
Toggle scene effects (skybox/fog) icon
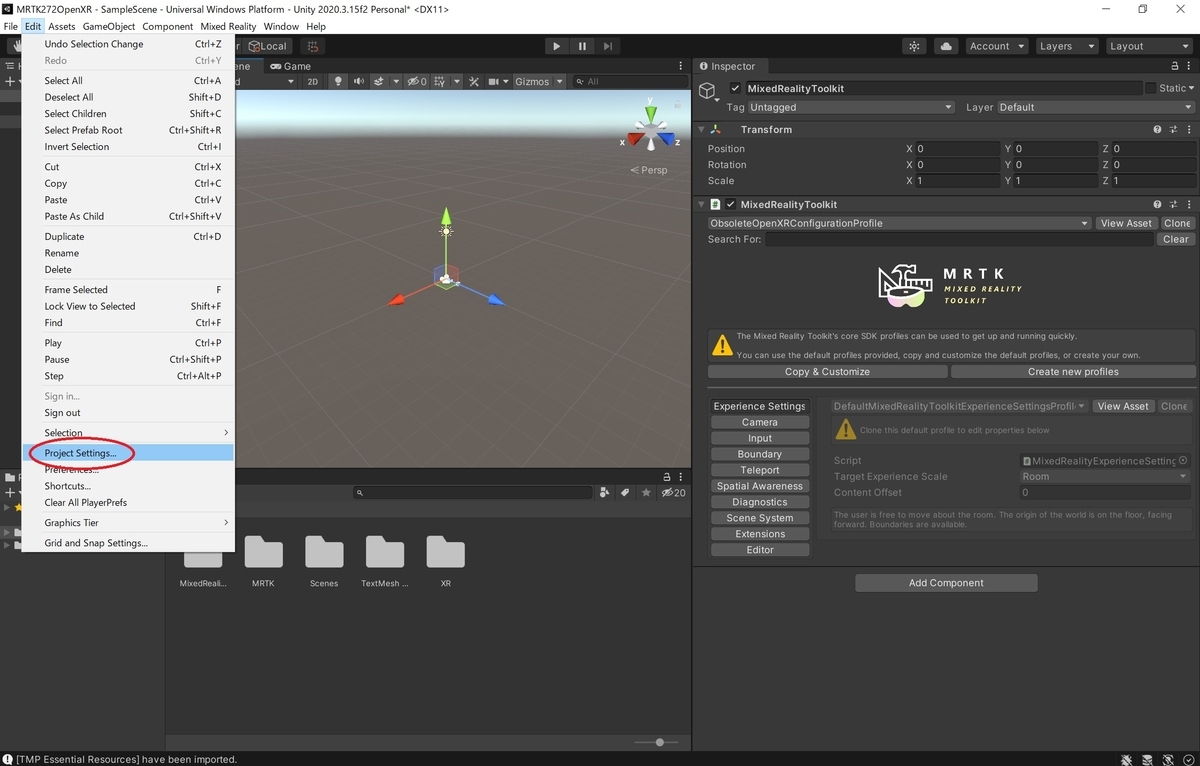click(379, 82)
